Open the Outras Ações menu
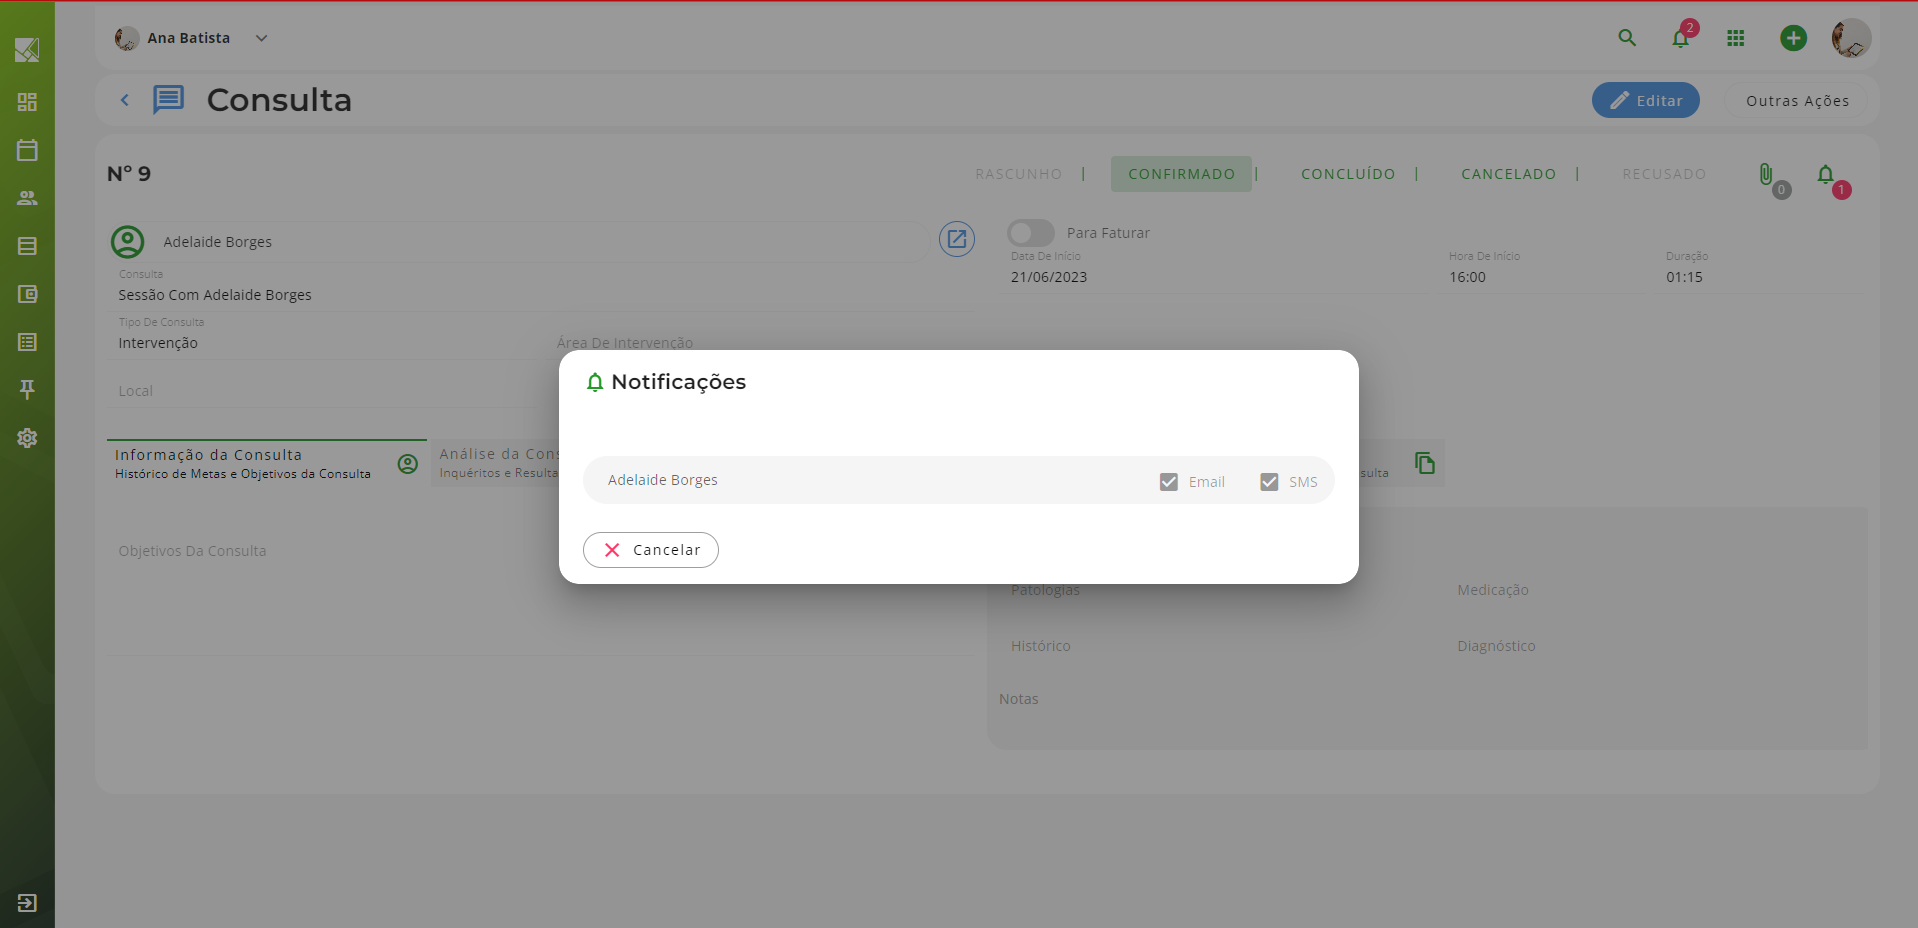This screenshot has width=1918, height=928. 1796,101
